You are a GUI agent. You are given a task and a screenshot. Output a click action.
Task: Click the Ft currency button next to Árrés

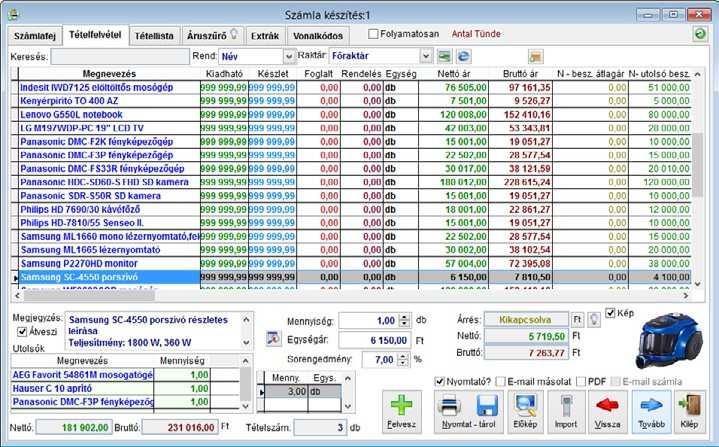[x=577, y=319]
